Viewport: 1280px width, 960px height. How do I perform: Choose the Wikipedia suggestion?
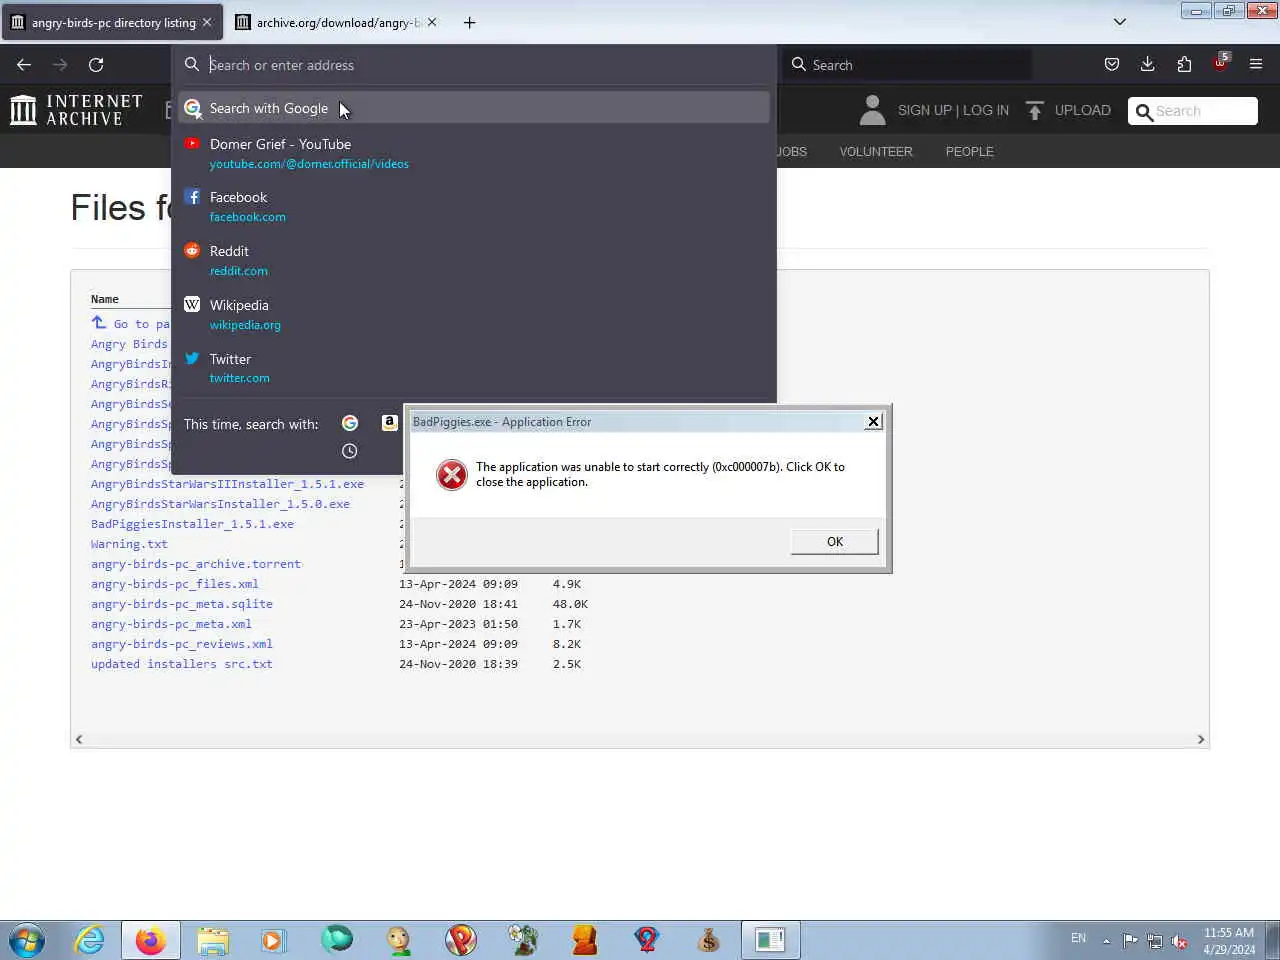(474, 314)
